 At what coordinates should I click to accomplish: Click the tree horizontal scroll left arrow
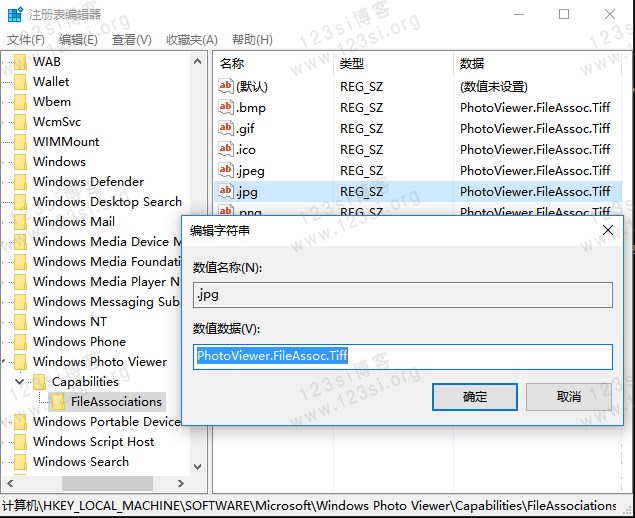[10, 483]
